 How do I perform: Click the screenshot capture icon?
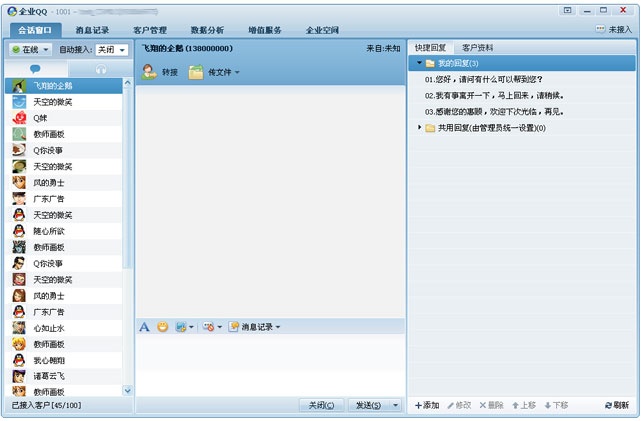pos(208,327)
